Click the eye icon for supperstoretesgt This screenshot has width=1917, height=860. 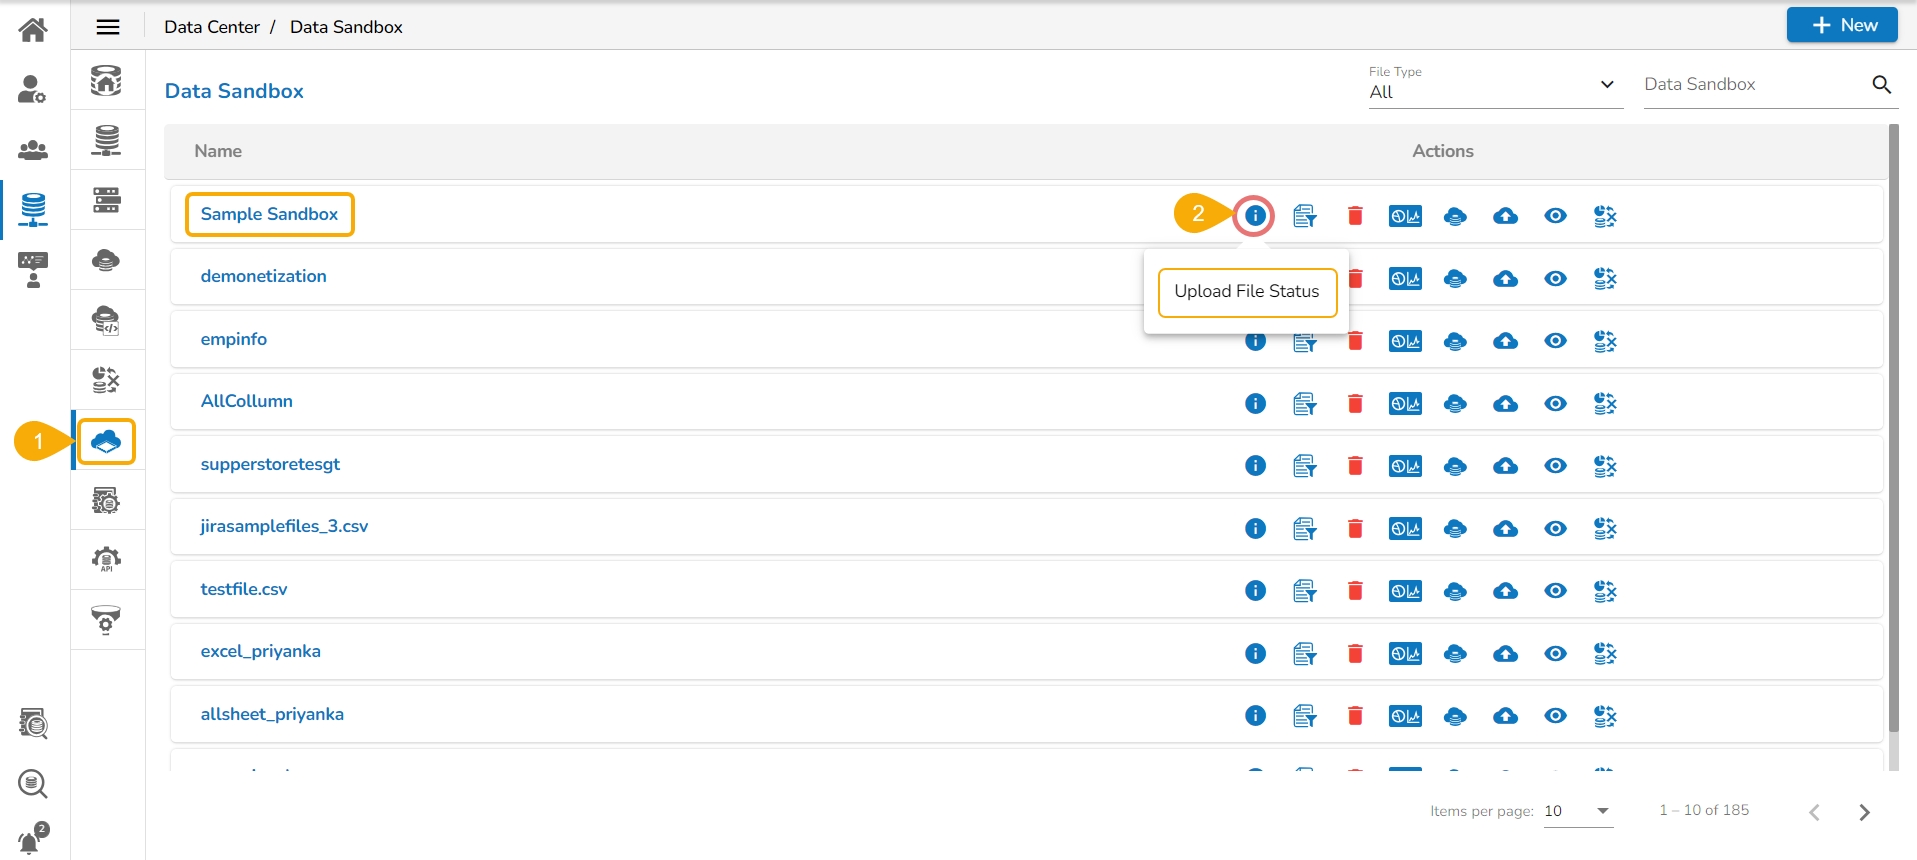pos(1555,466)
